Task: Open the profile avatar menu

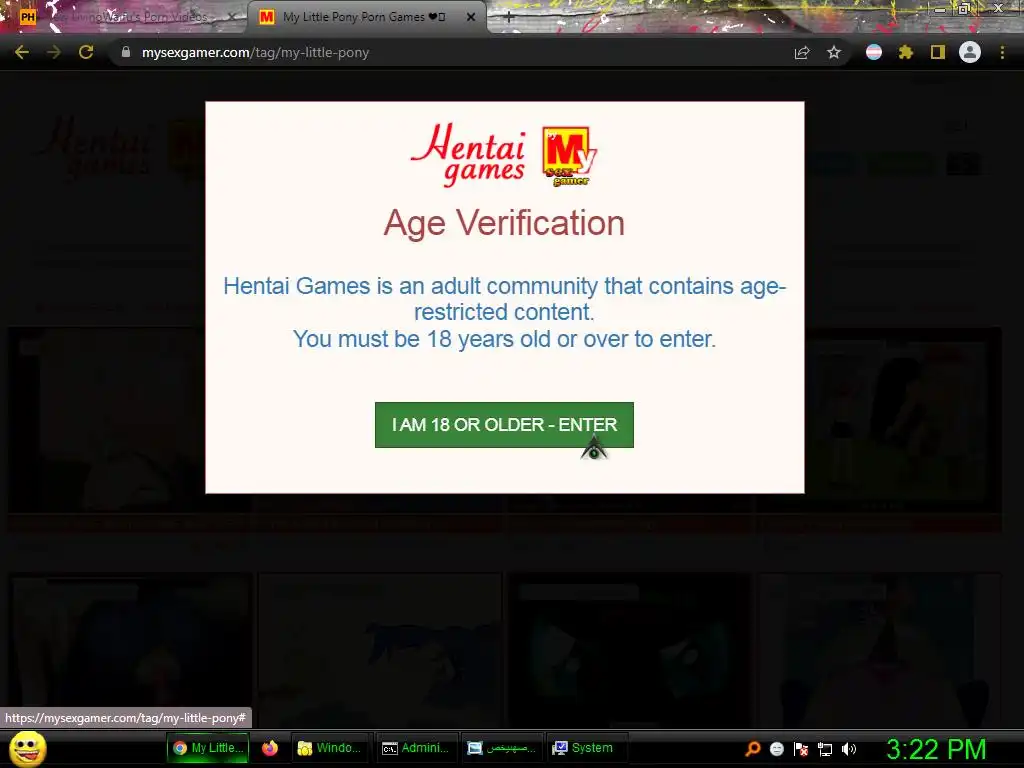Action: (x=970, y=52)
